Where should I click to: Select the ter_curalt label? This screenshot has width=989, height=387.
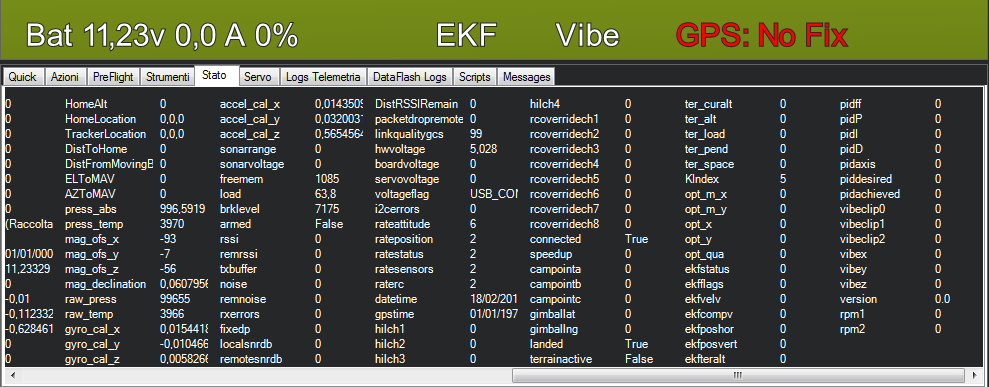point(708,104)
